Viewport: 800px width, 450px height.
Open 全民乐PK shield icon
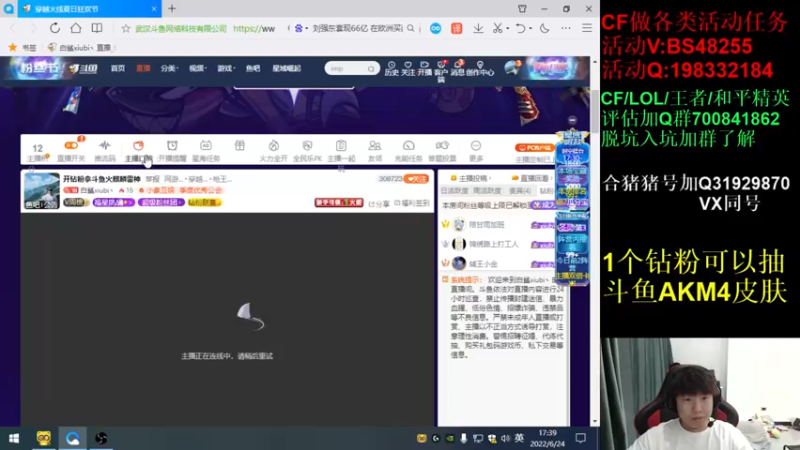[x=307, y=151]
